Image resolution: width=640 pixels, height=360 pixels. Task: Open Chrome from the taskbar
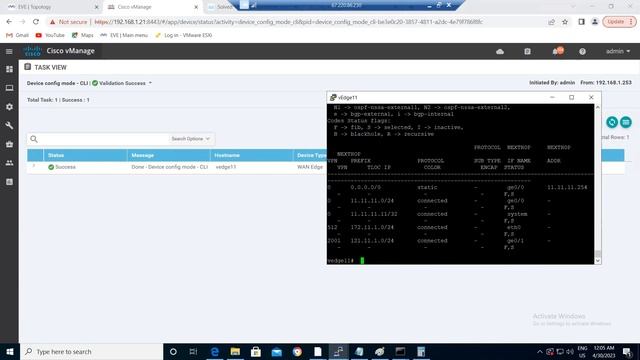[297, 351]
